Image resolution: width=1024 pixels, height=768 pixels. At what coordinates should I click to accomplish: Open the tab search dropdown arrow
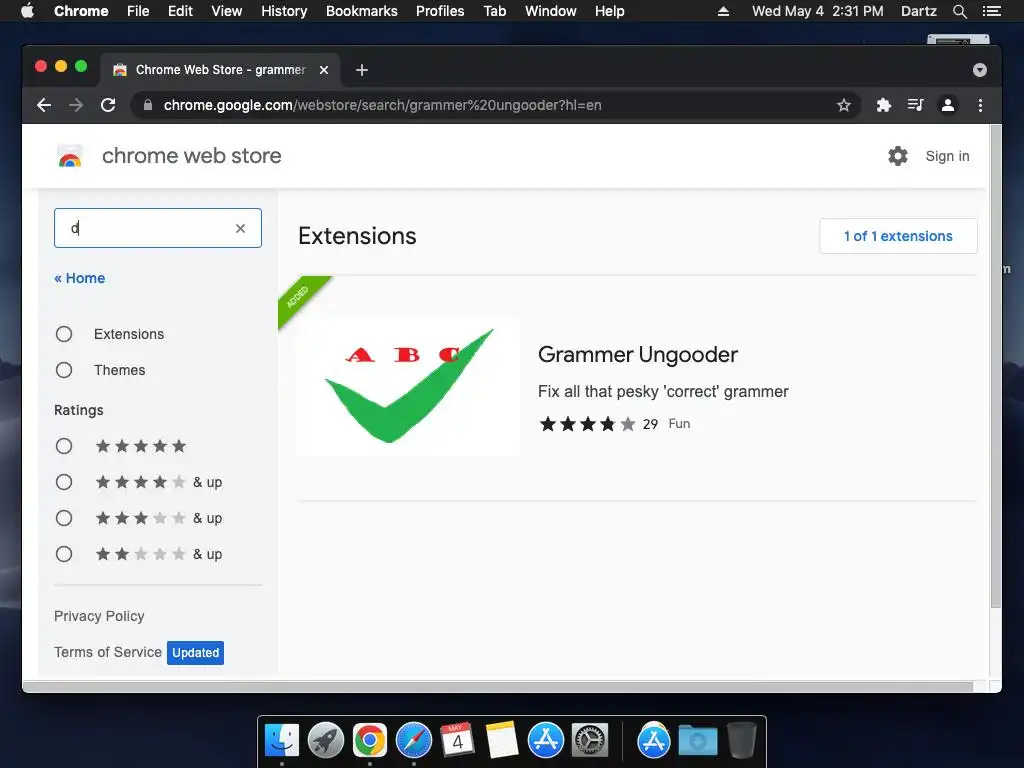(x=980, y=70)
